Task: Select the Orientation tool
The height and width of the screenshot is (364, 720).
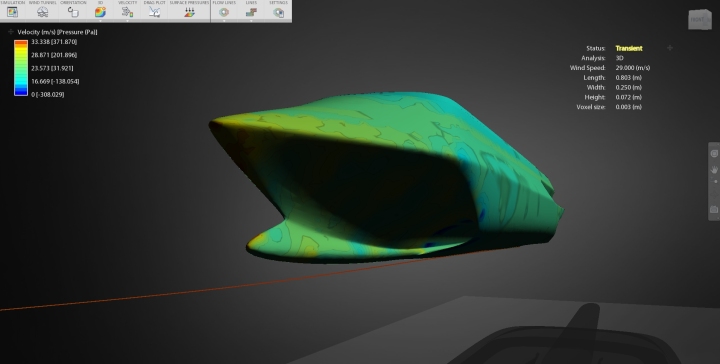Action: tap(73, 12)
